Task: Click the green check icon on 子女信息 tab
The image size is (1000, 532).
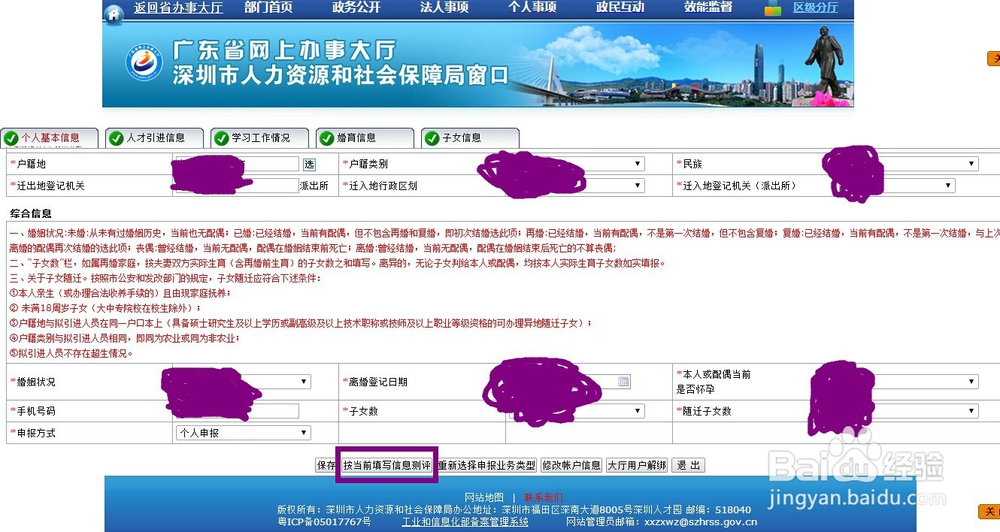Action: [432, 138]
